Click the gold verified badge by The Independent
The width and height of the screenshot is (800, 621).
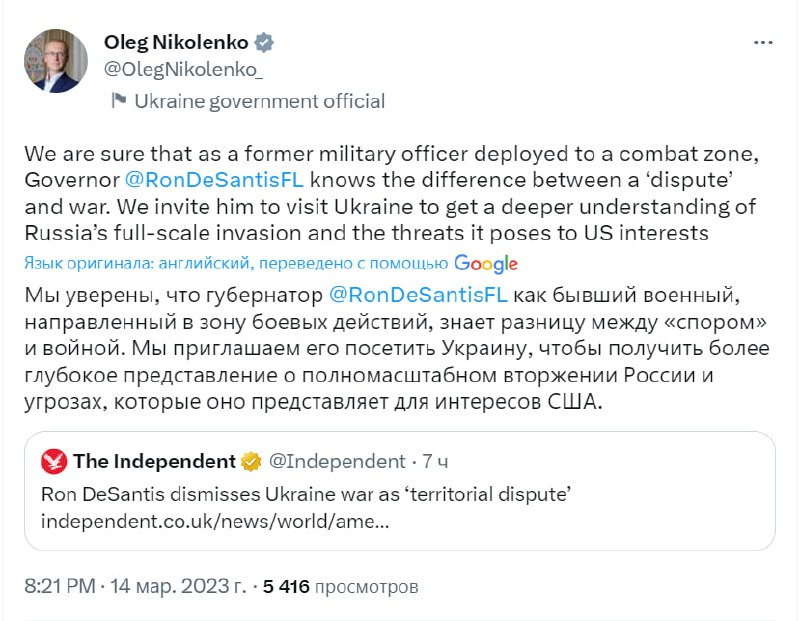tap(251, 461)
